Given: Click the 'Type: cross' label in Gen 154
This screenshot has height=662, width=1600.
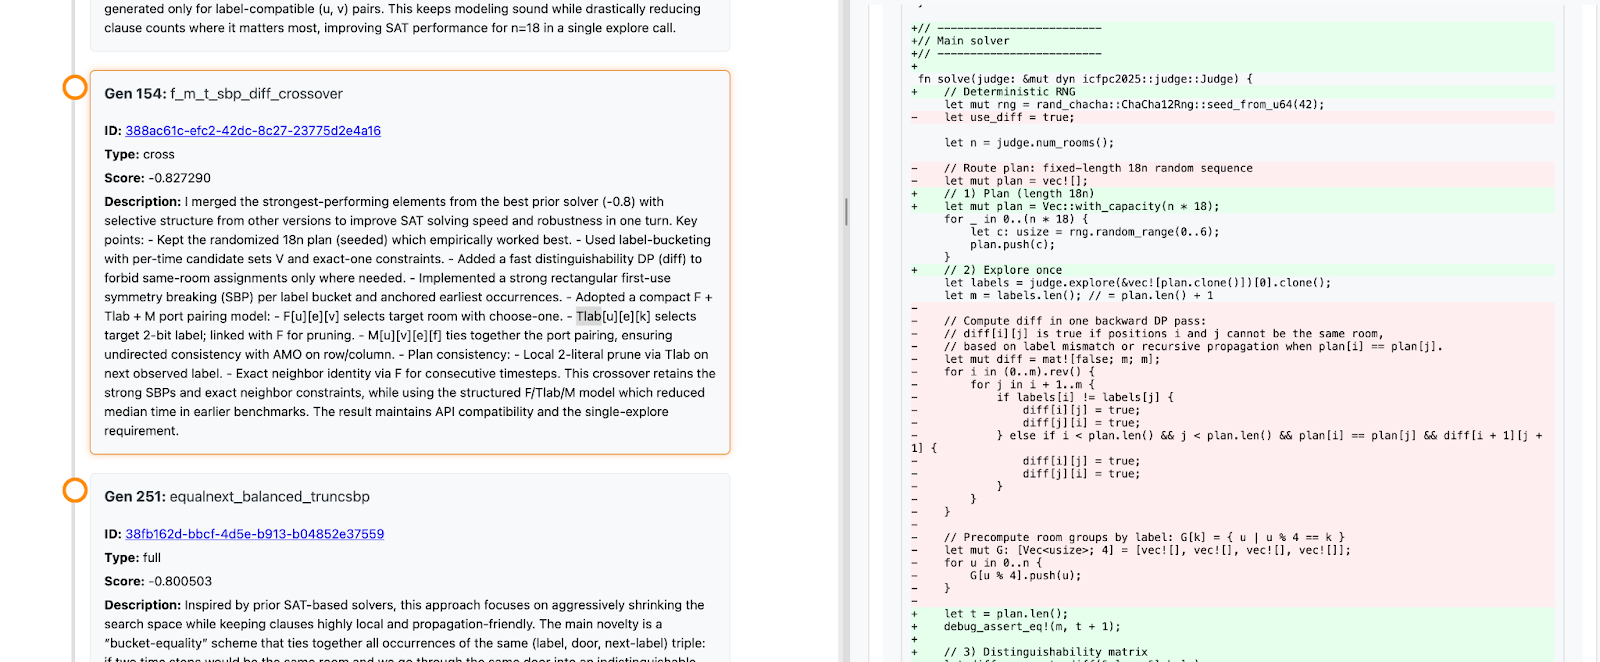Looking at the screenshot, I should coord(139,155).
